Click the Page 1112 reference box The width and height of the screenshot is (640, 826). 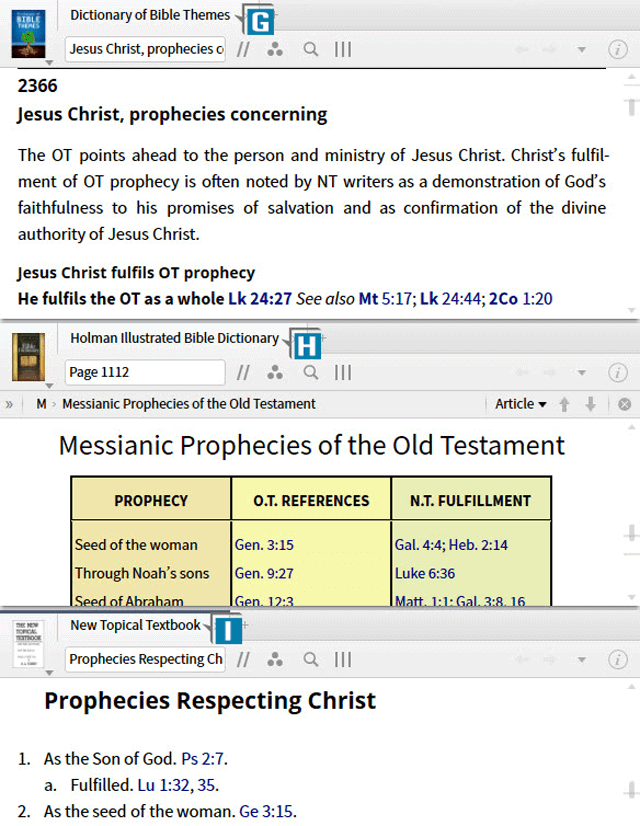[x=145, y=372]
